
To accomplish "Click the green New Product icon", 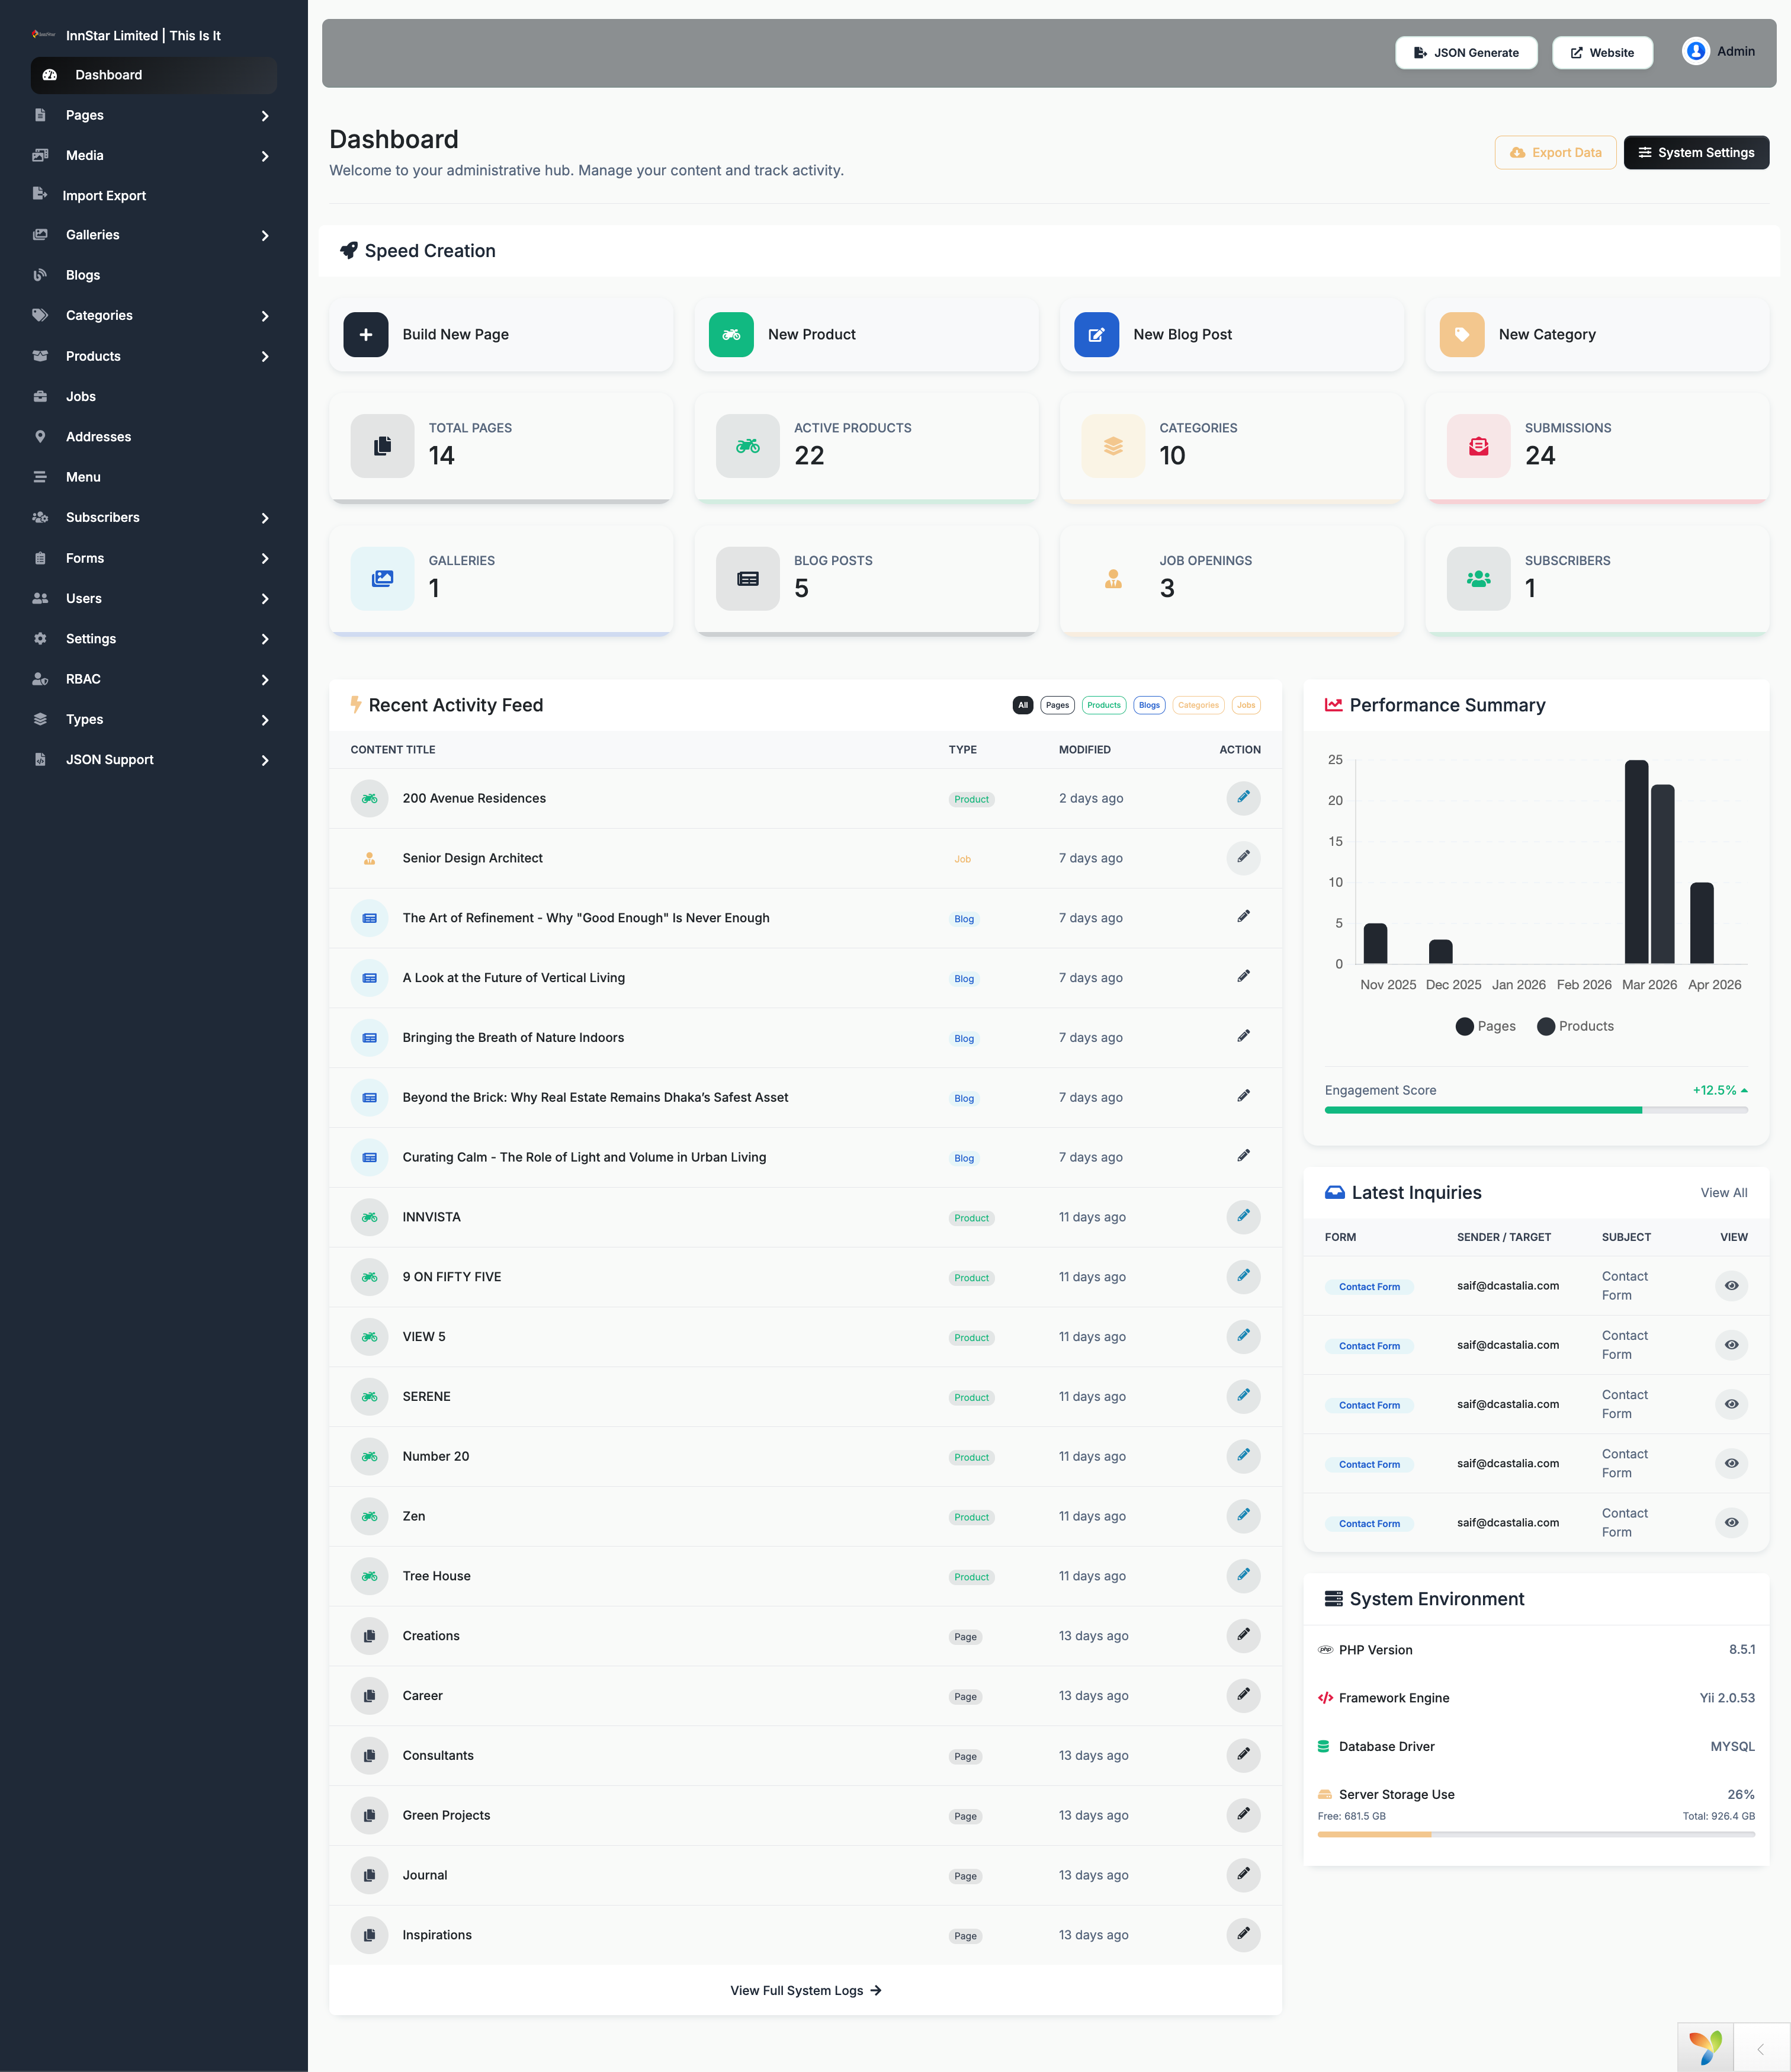I will tap(731, 334).
